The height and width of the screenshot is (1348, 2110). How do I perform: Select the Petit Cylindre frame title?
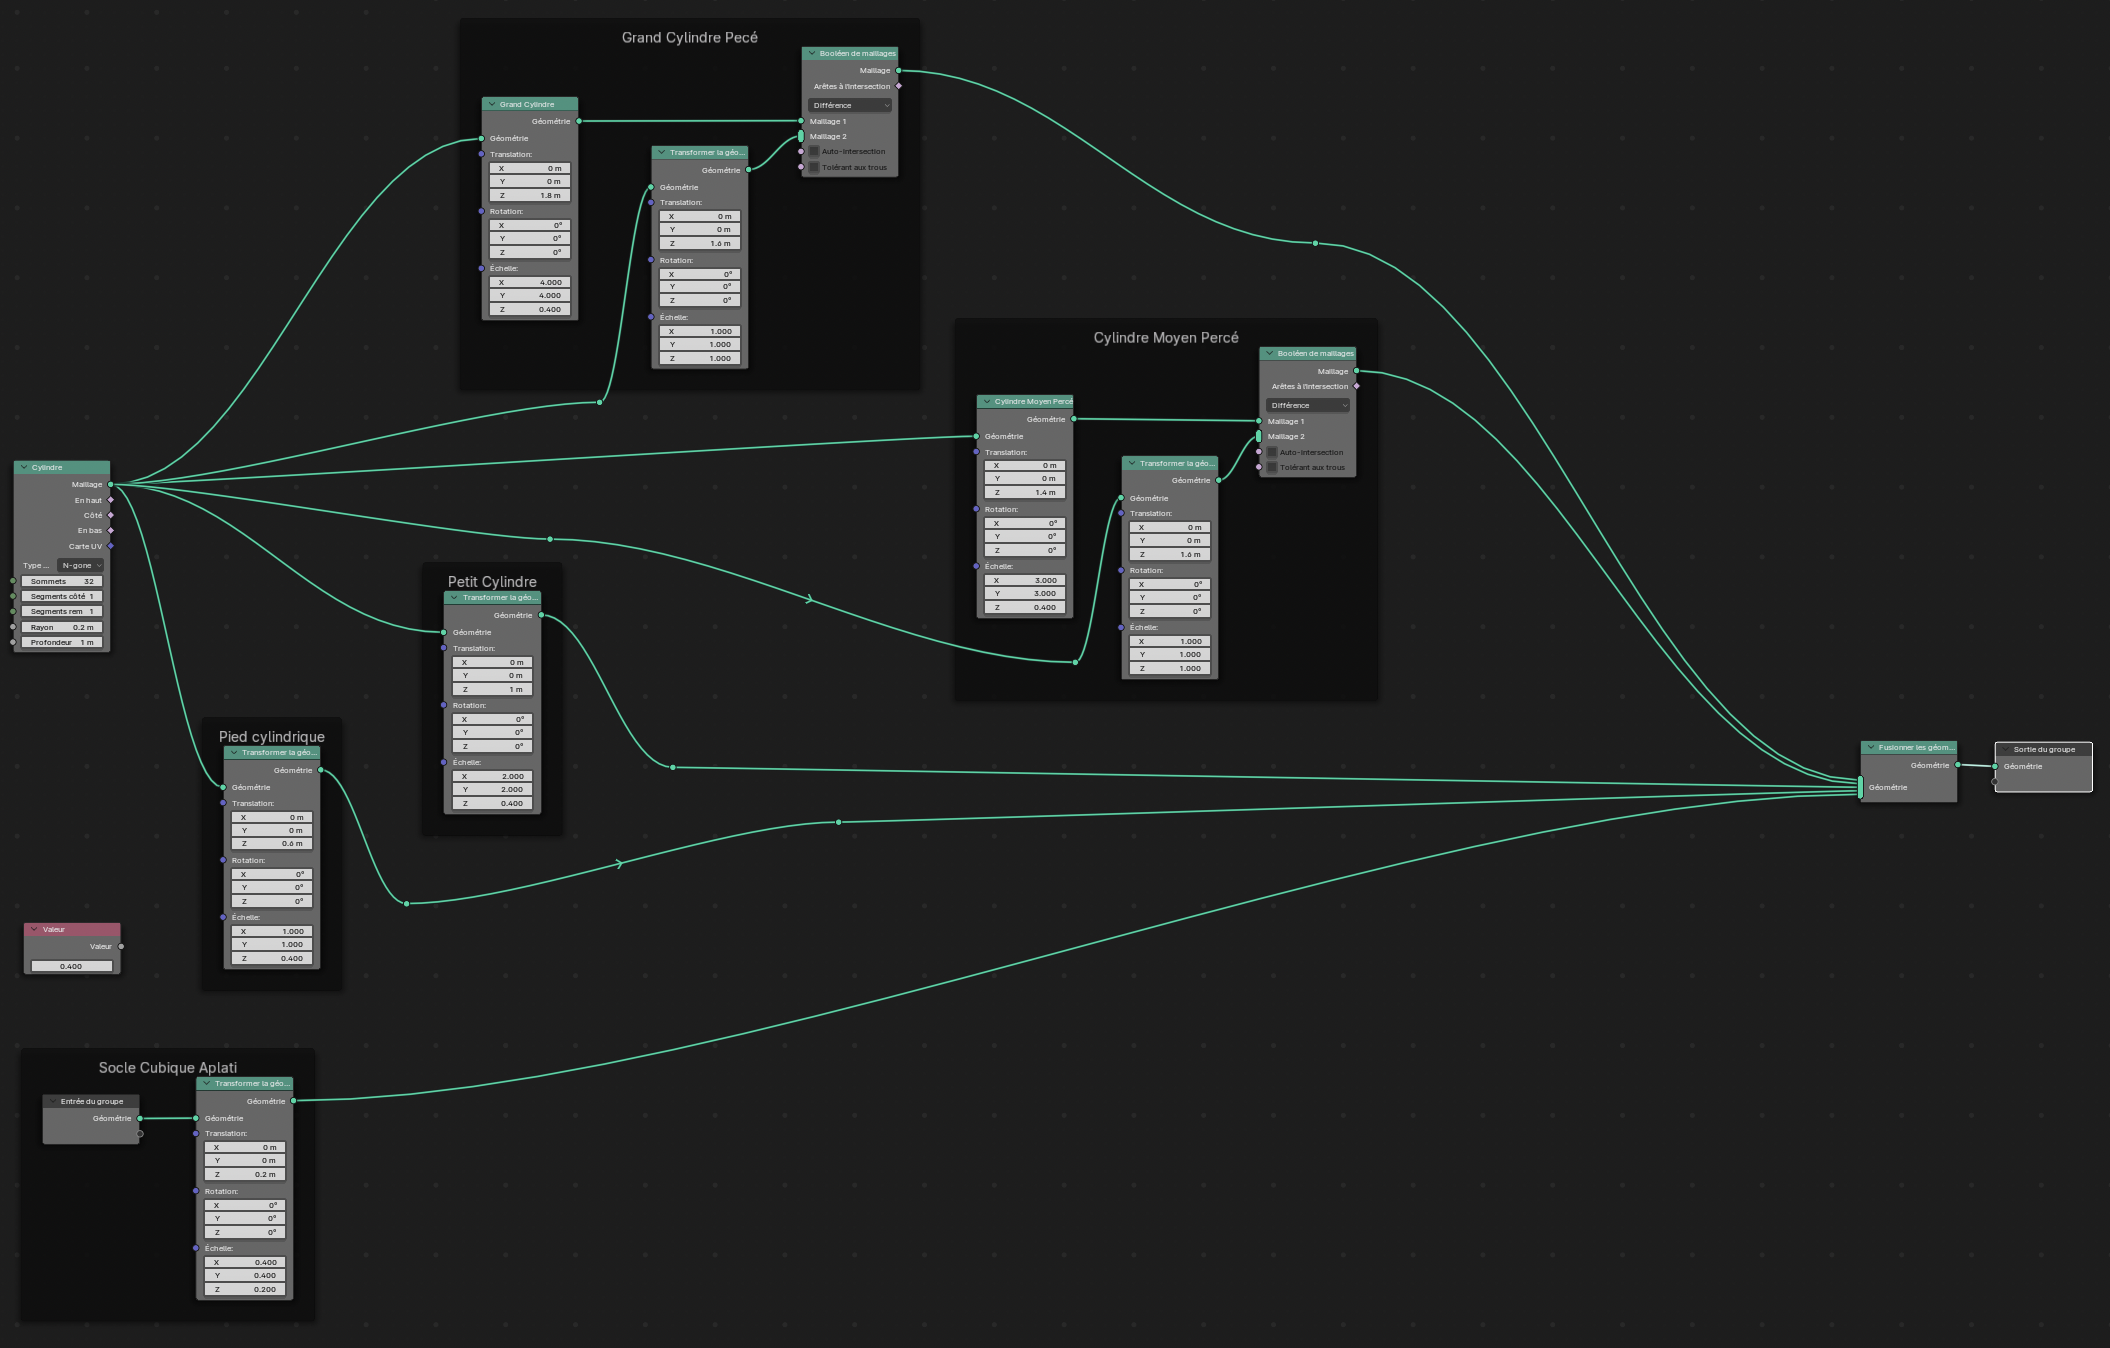(x=492, y=581)
